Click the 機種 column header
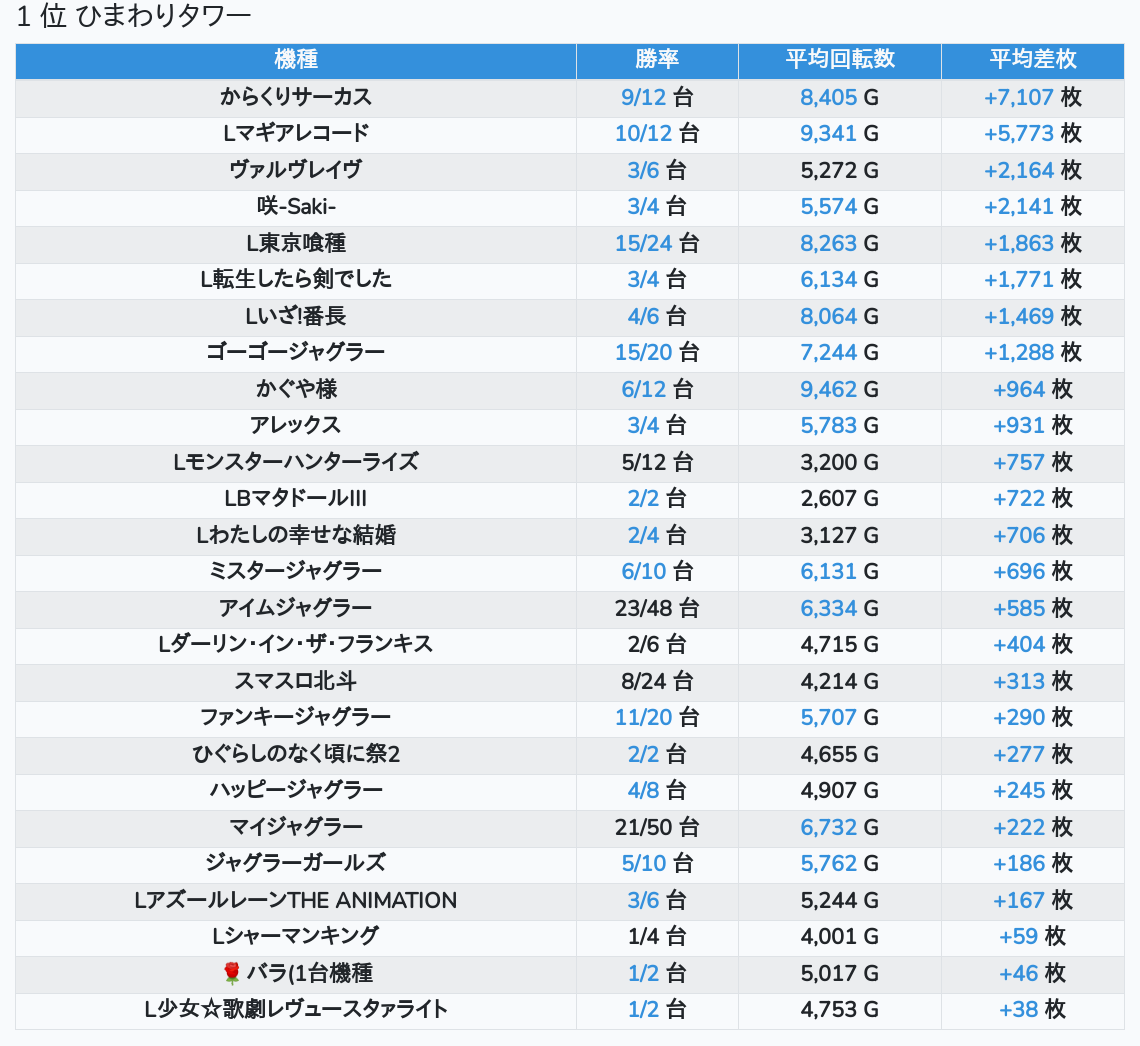This screenshot has width=1140, height=1046. (296, 60)
